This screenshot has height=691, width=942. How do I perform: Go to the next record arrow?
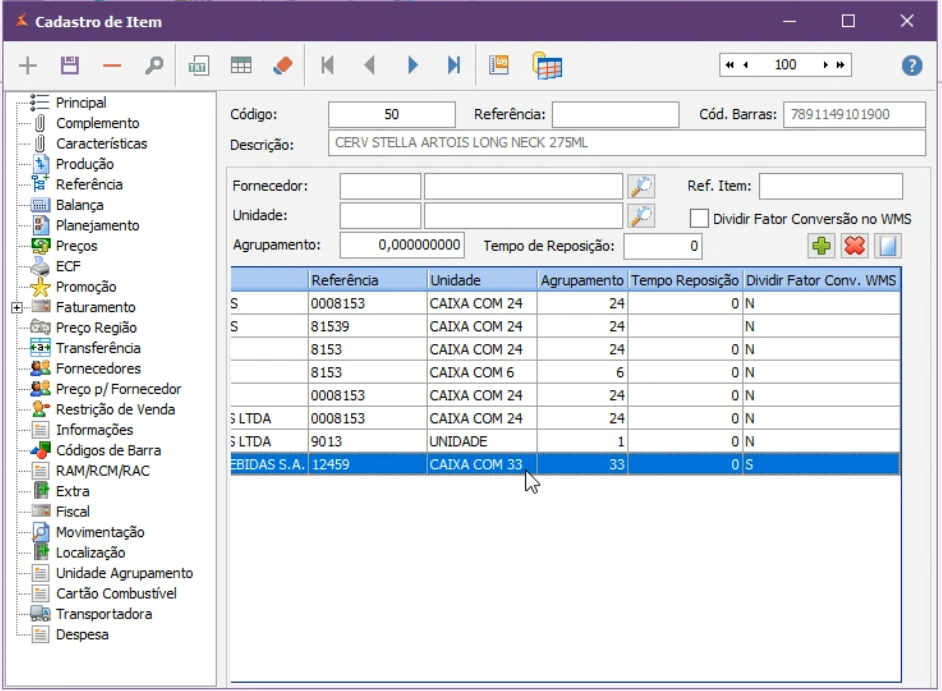(x=412, y=66)
